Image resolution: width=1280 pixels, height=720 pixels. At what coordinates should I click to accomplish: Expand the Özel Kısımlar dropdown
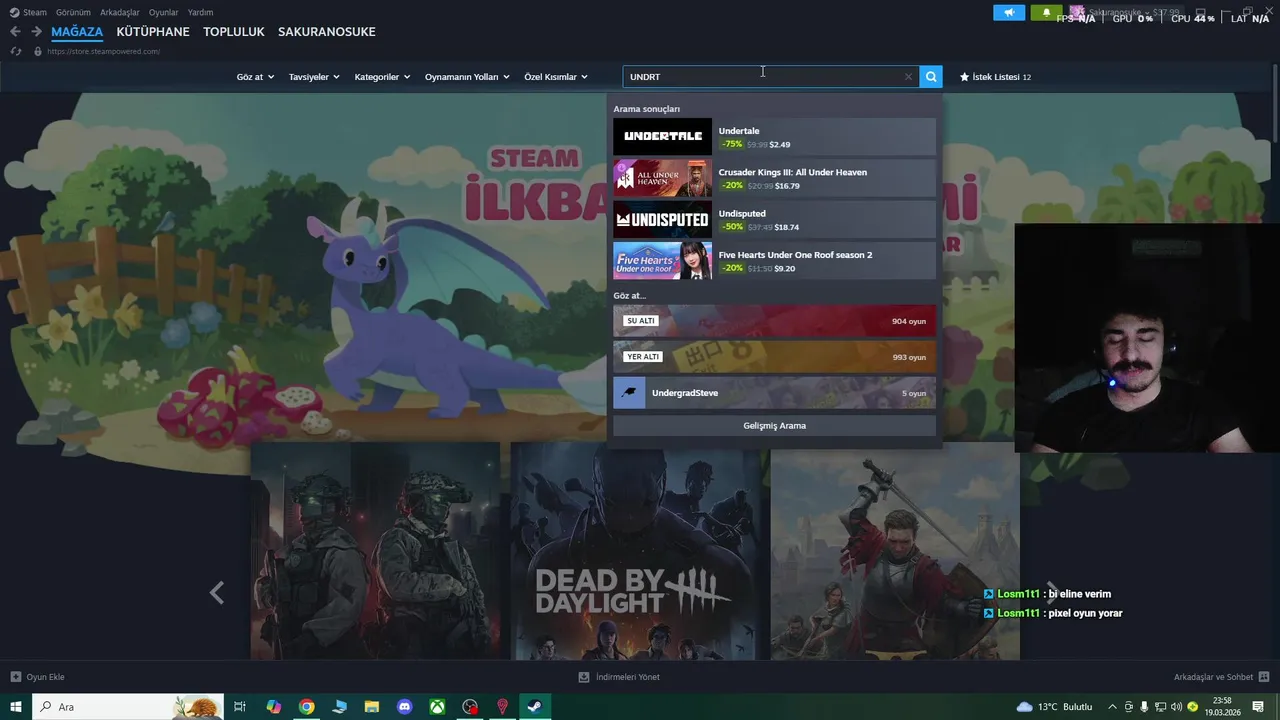[x=555, y=77]
